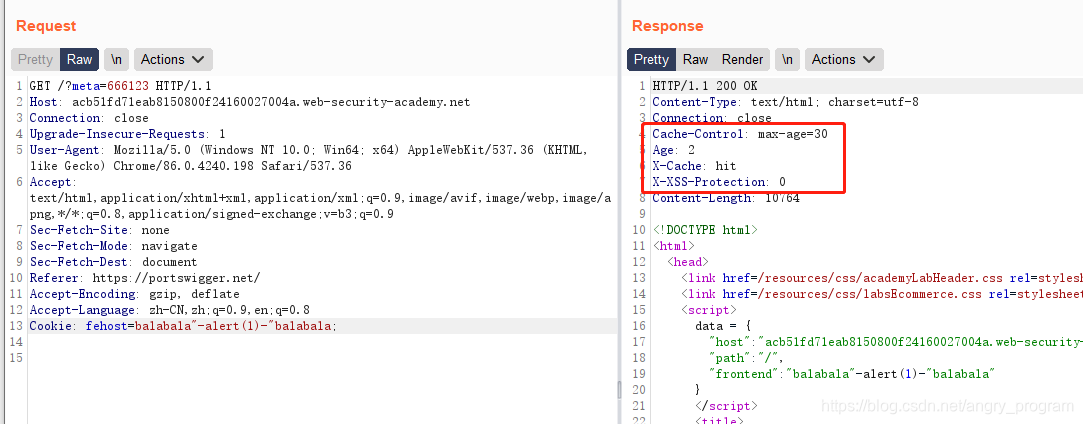
Task: Click the Request panel heading
Action: [x=46, y=26]
